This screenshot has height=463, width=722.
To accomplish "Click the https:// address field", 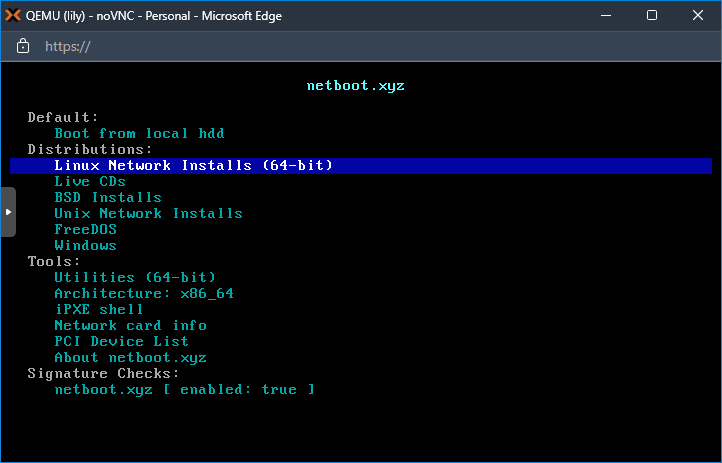I will point(68,46).
